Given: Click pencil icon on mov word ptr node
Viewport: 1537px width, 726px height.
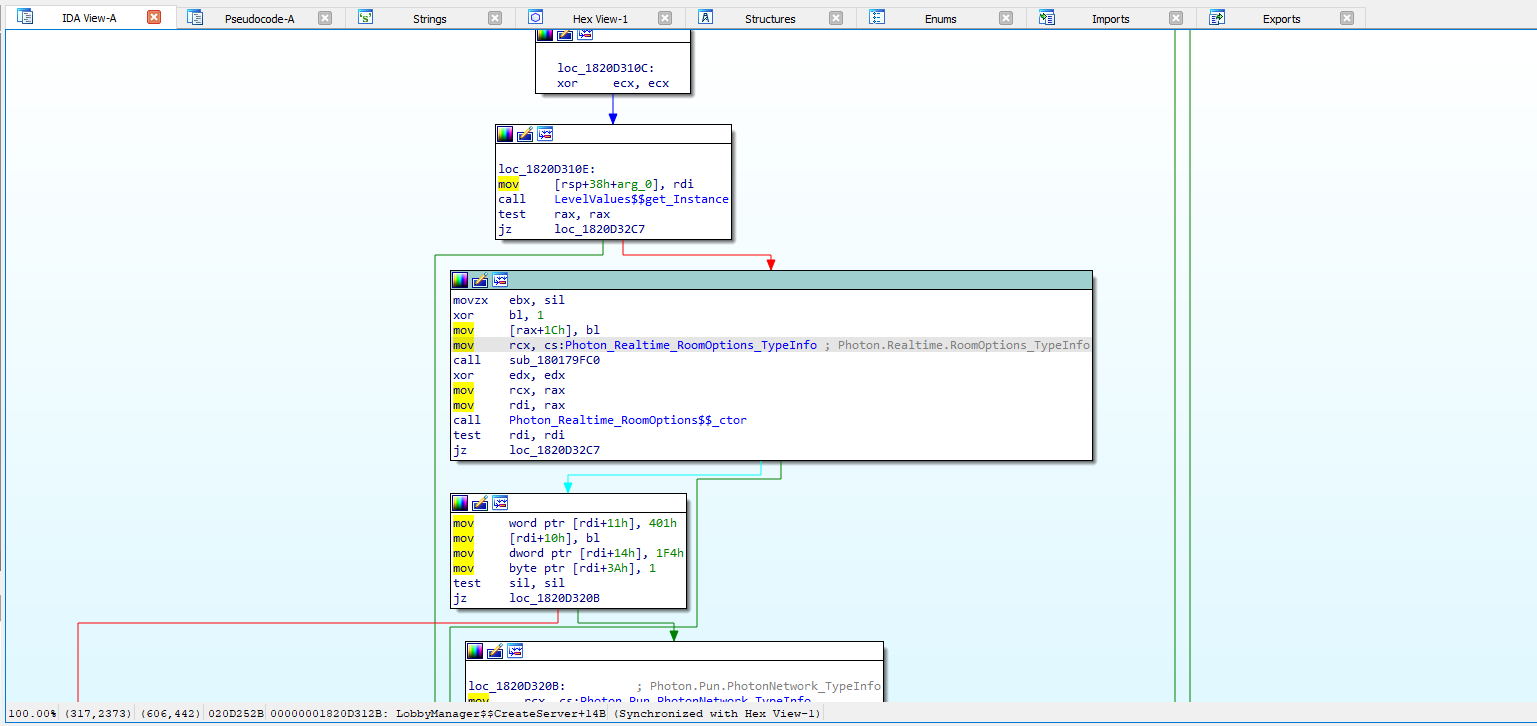Looking at the screenshot, I should click(x=480, y=503).
